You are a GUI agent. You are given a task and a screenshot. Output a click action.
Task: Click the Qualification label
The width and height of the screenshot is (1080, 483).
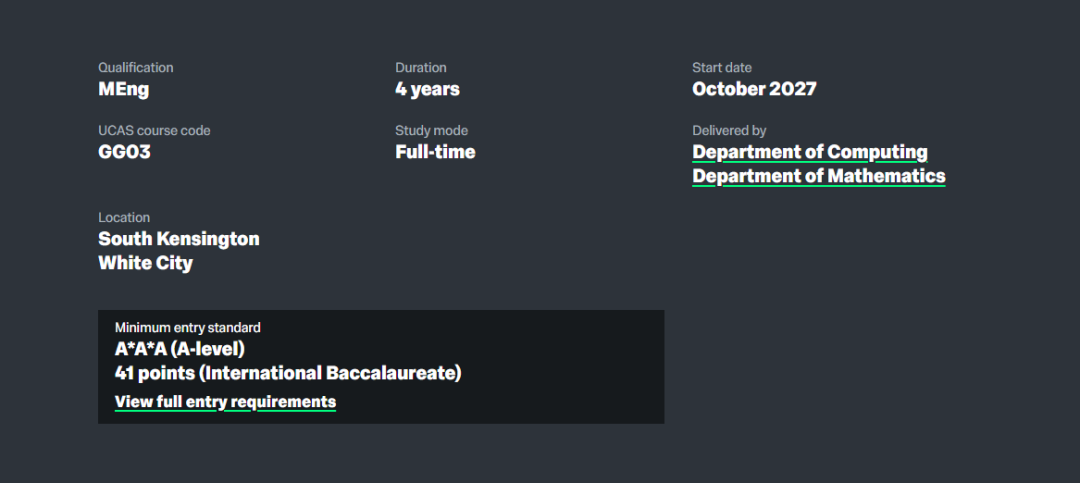pyautogui.click(x=136, y=68)
